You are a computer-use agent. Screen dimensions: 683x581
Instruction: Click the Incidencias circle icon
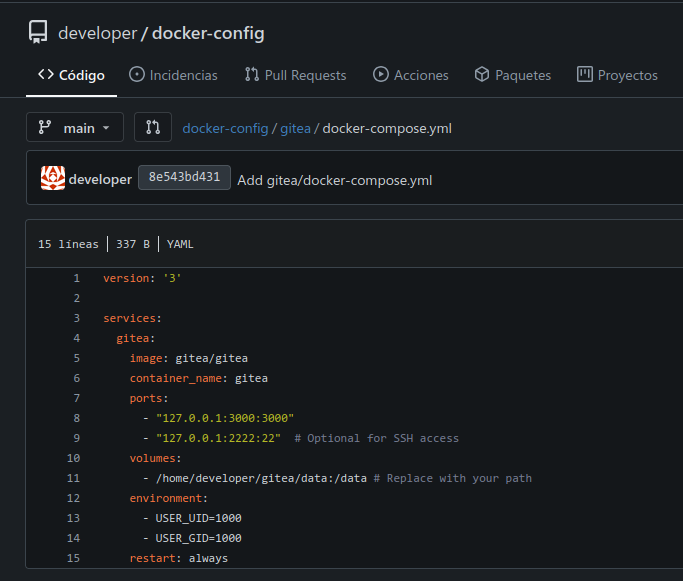coord(137,75)
